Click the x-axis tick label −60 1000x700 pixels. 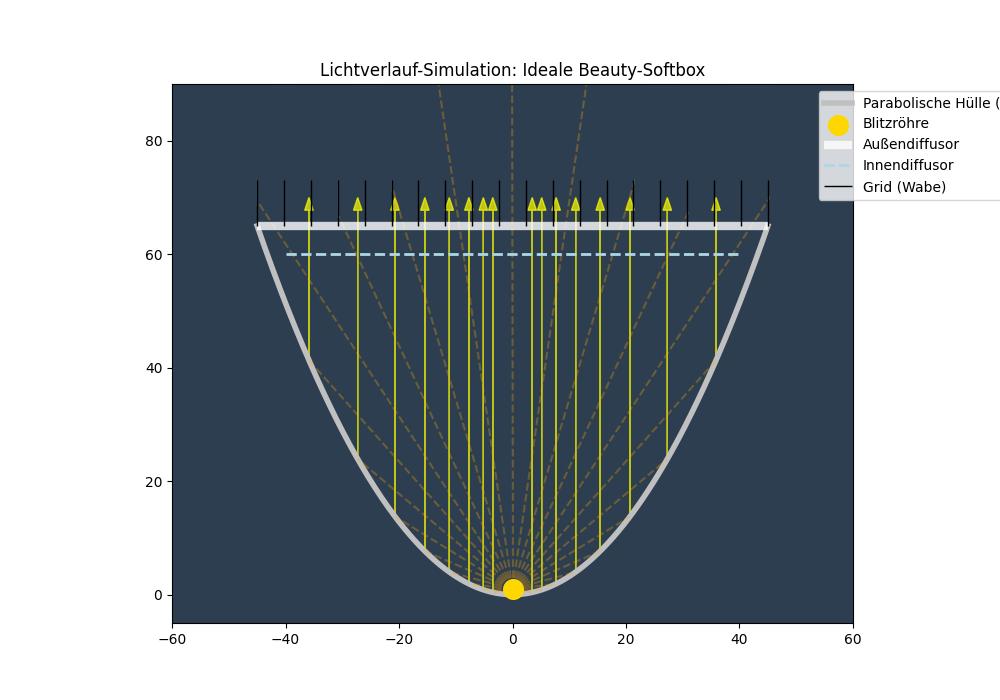pyautogui.click(x=172, y=638)
